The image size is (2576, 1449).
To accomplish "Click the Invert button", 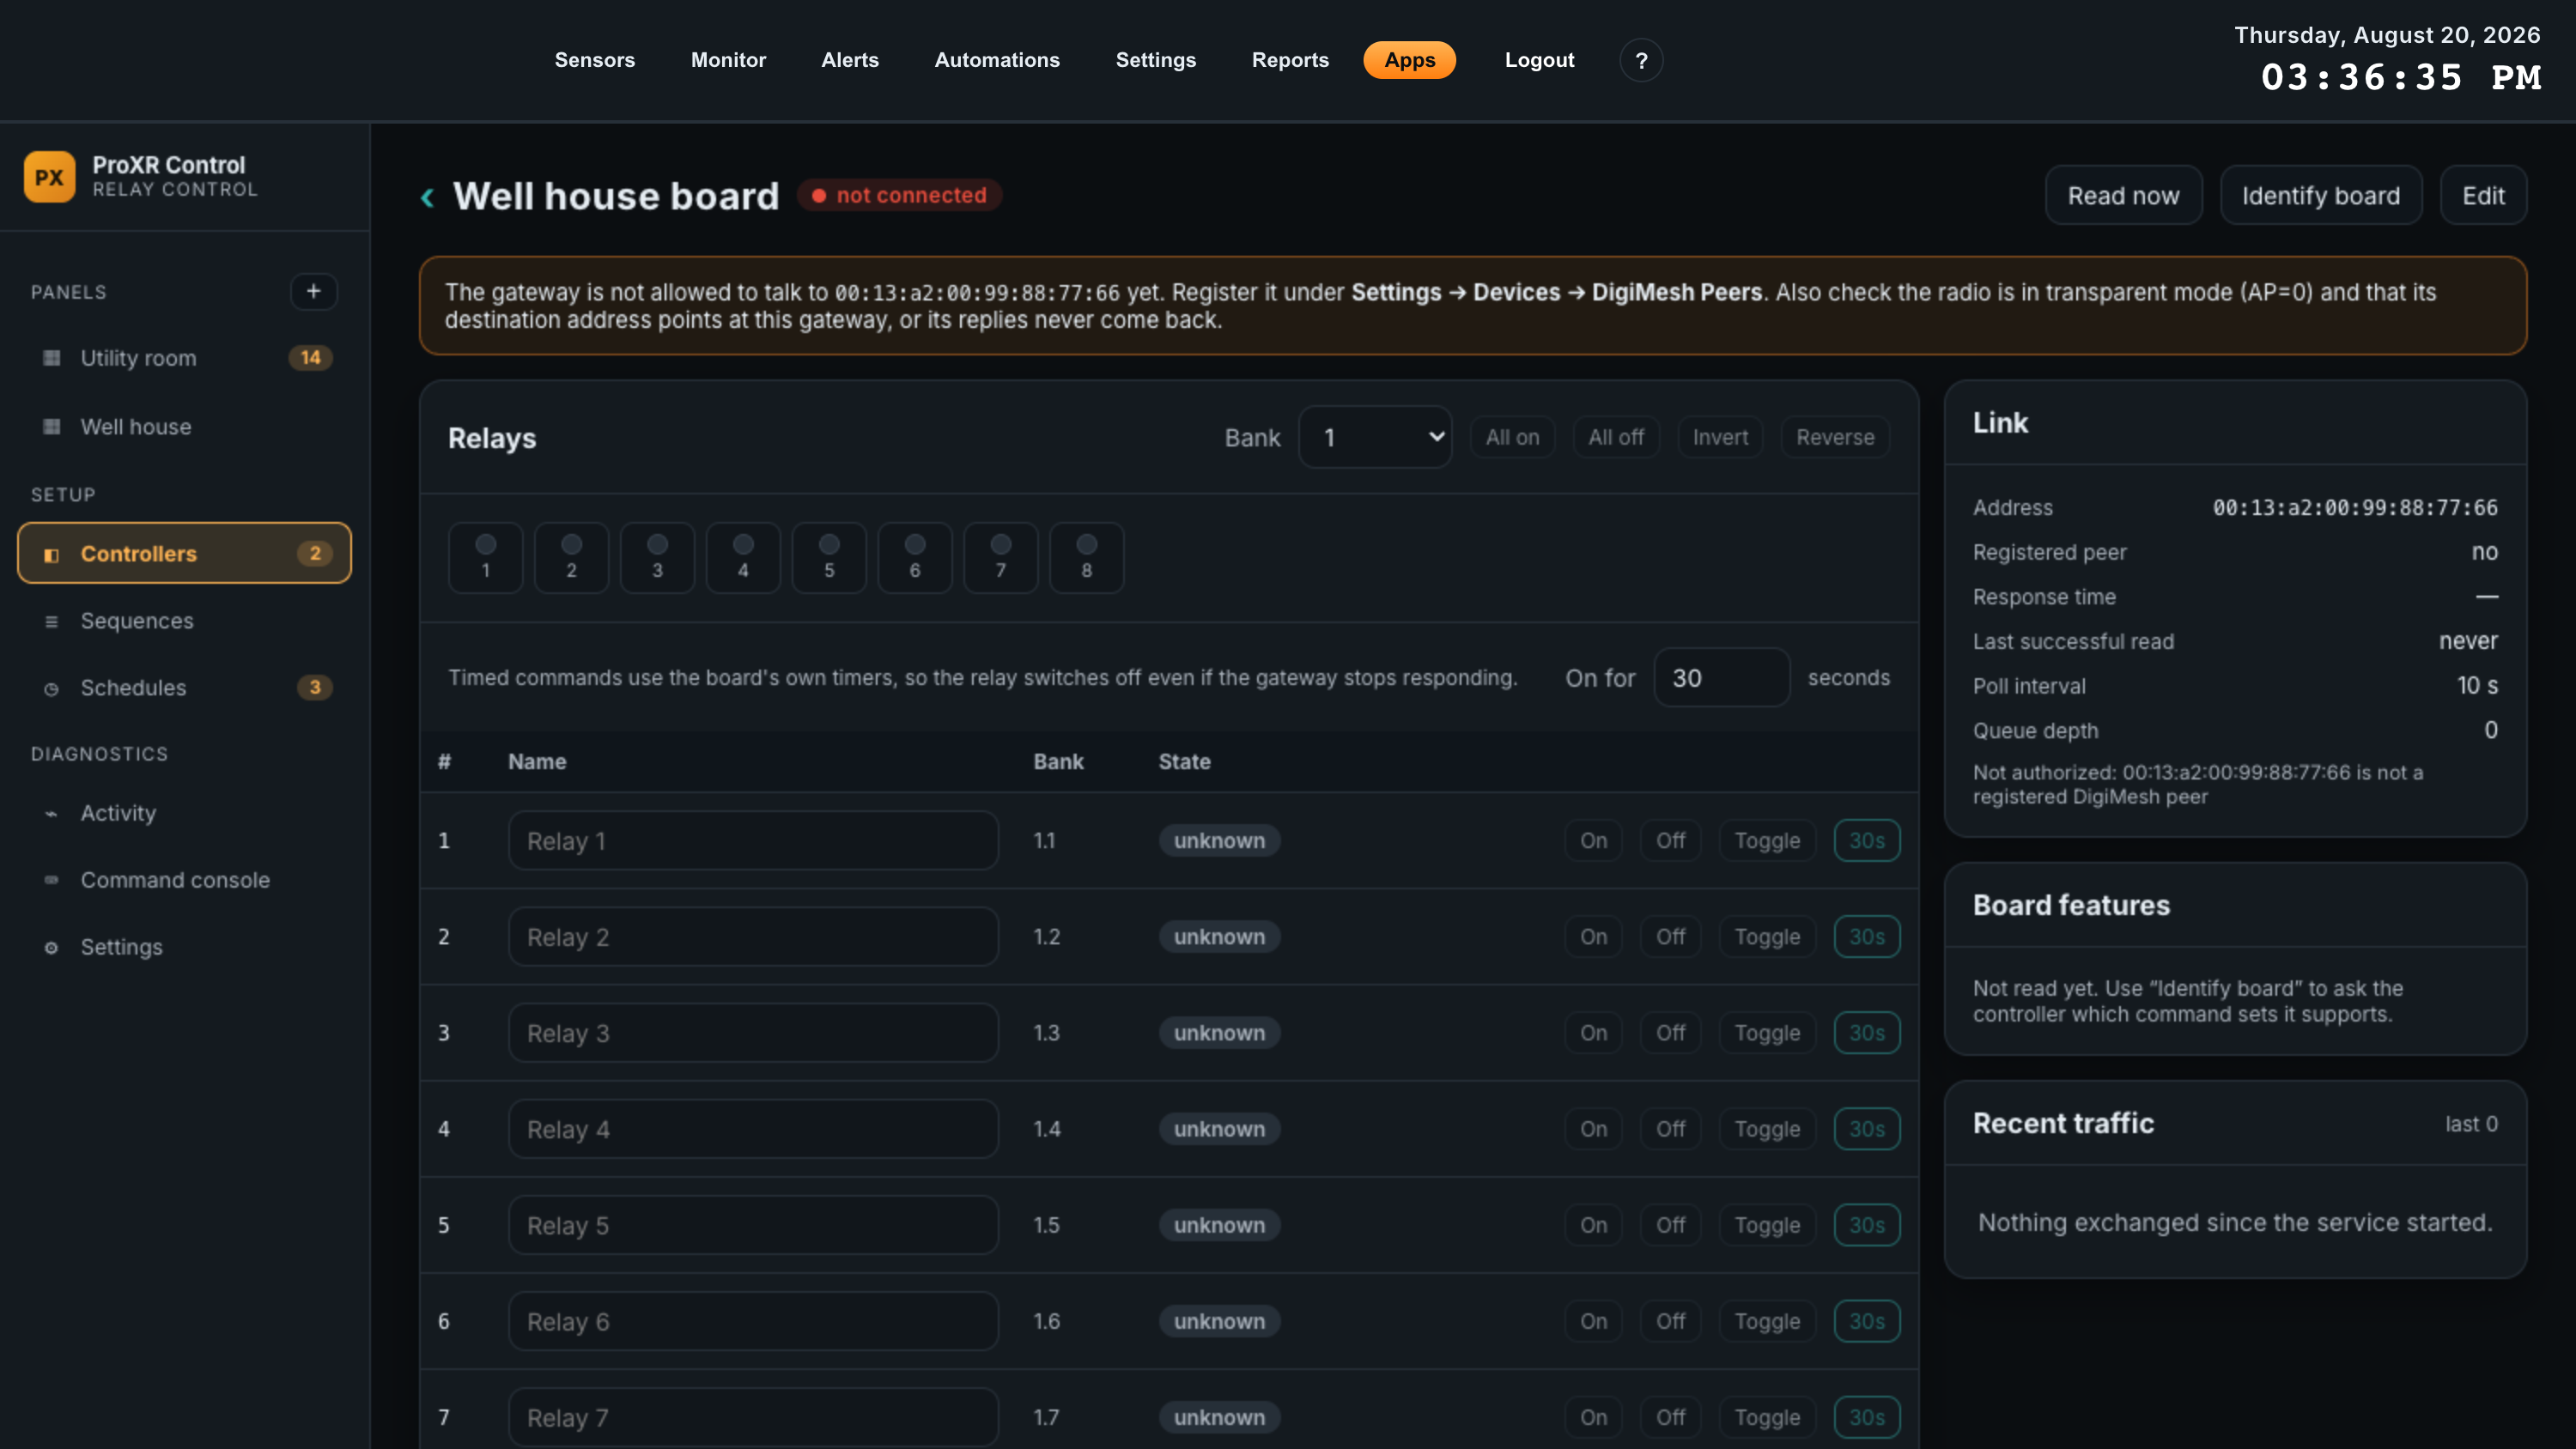I will 1720,437.
